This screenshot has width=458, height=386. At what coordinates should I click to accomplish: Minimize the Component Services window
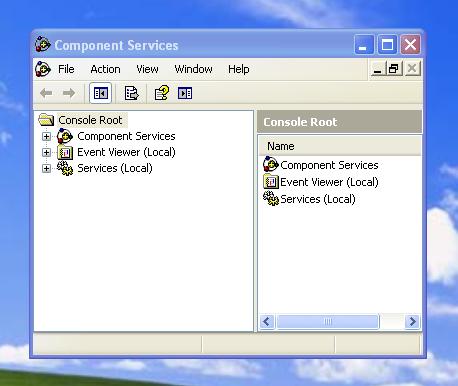[x=364, y=44]
